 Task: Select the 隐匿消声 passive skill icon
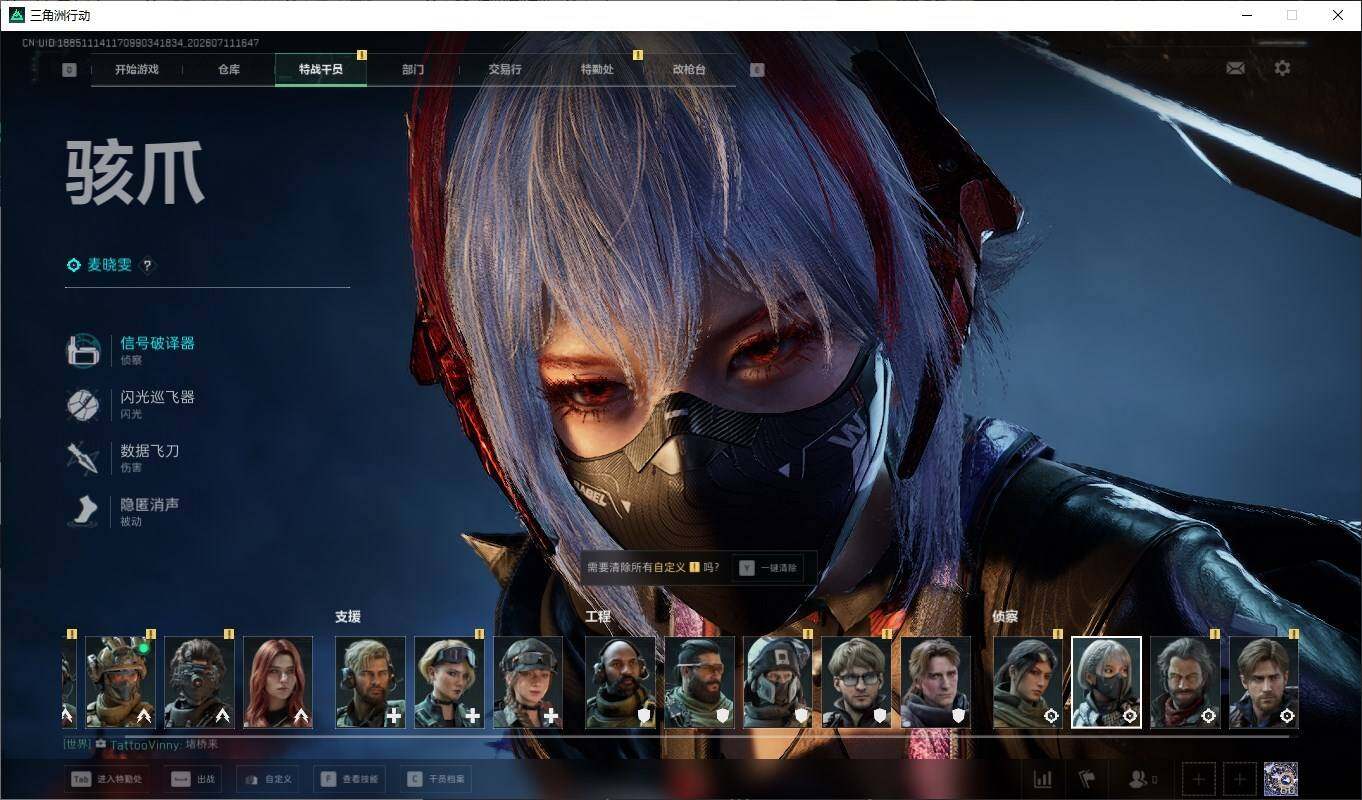tap(83, 512)
